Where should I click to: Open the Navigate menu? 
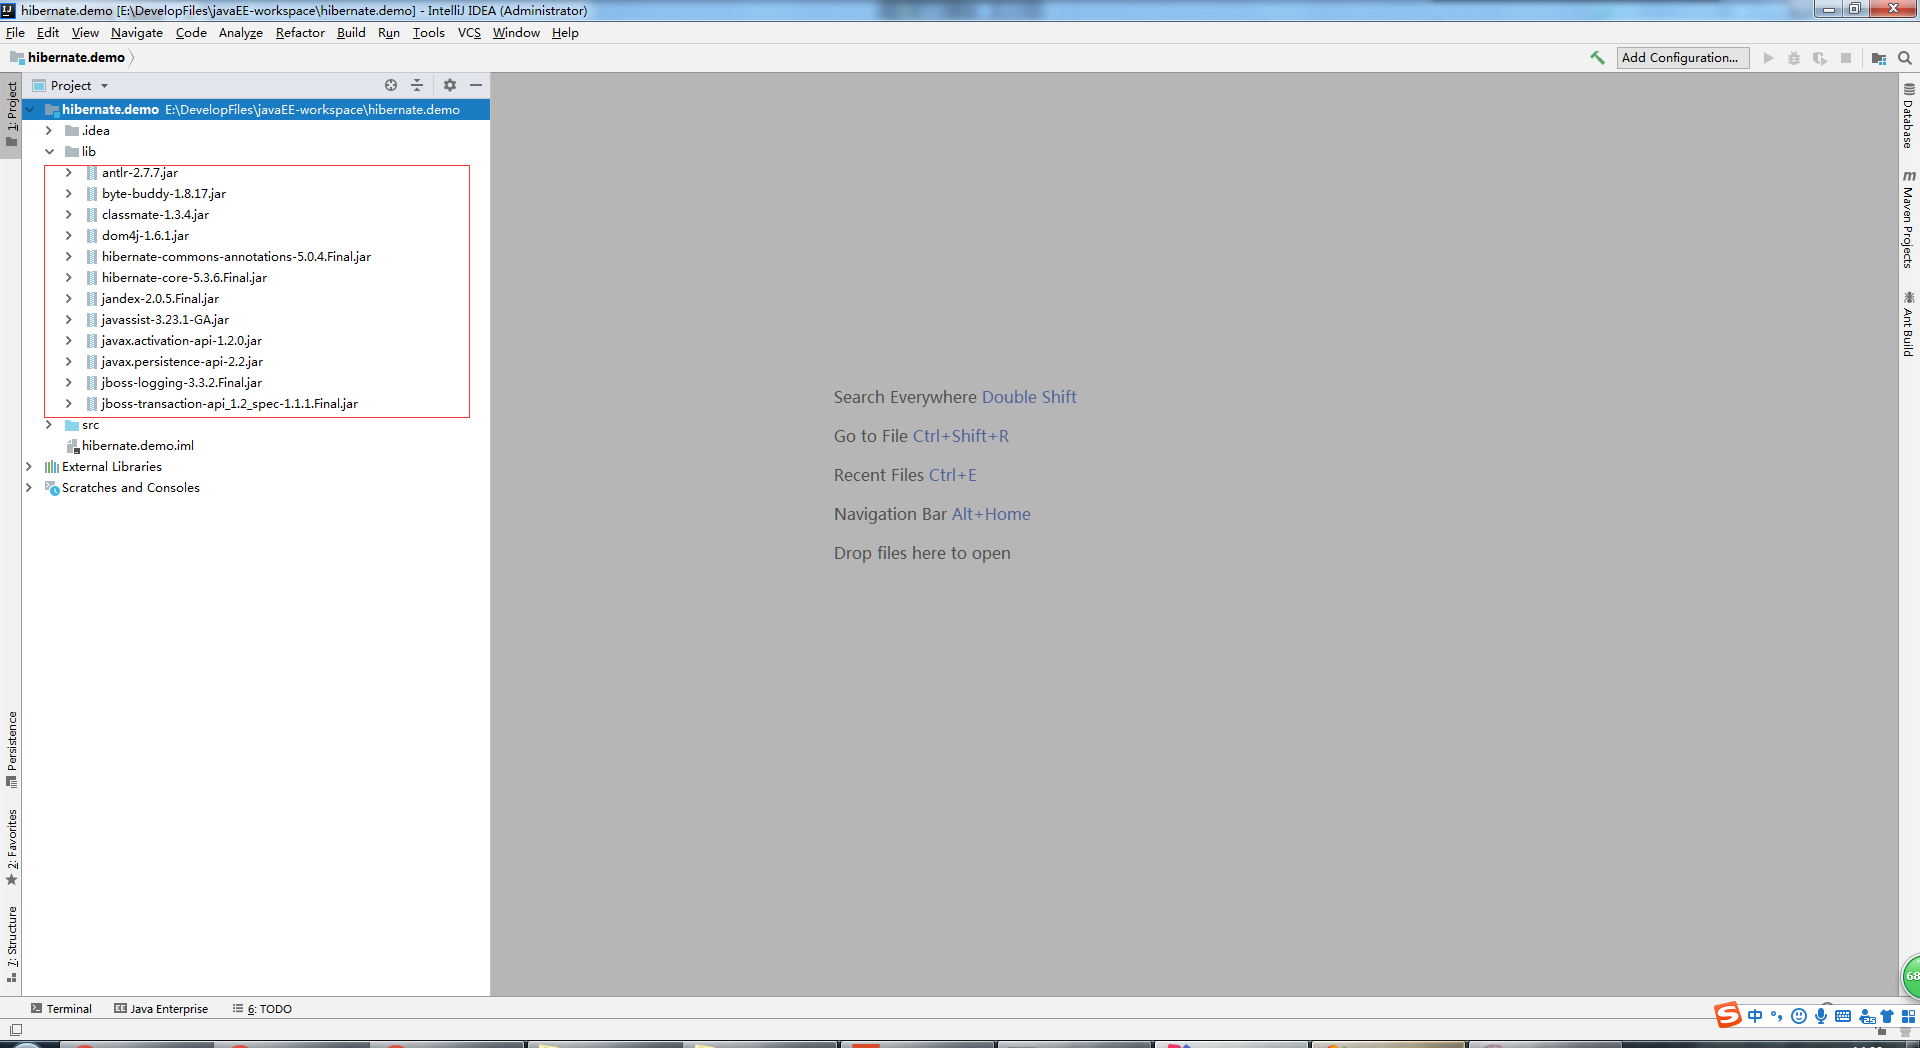pyautogui.click(x=137, y=33)
